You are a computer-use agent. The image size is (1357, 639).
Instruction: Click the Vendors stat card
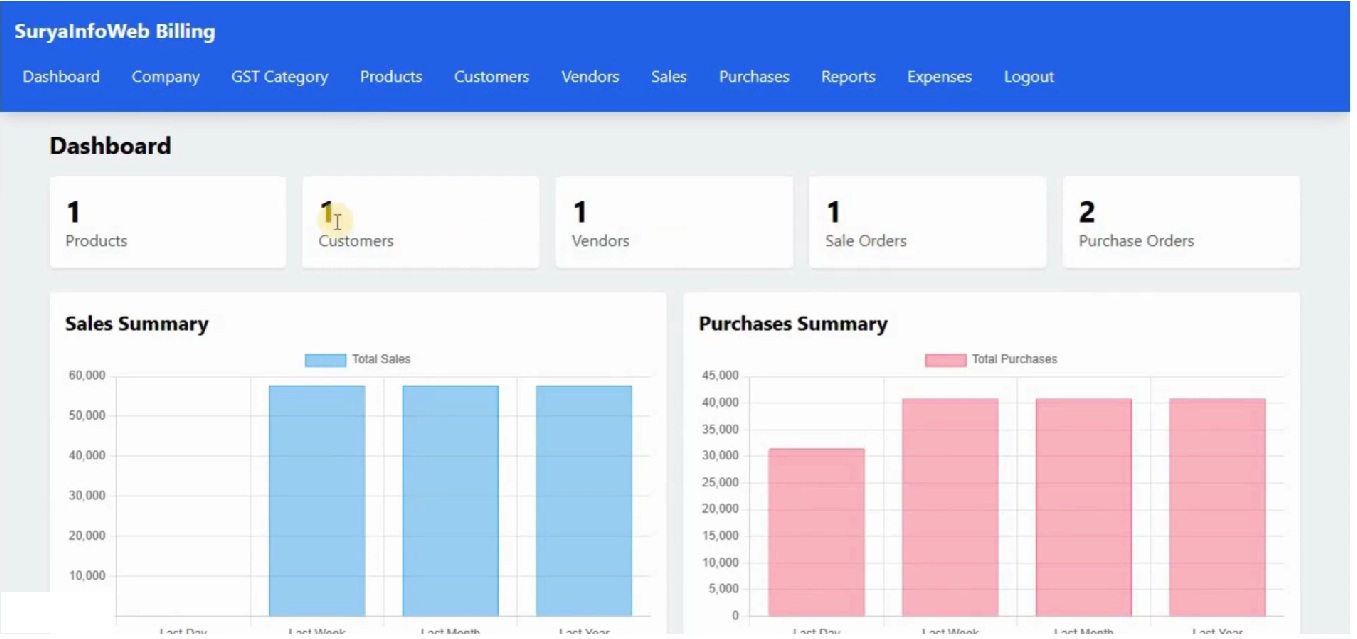[674, 221]
